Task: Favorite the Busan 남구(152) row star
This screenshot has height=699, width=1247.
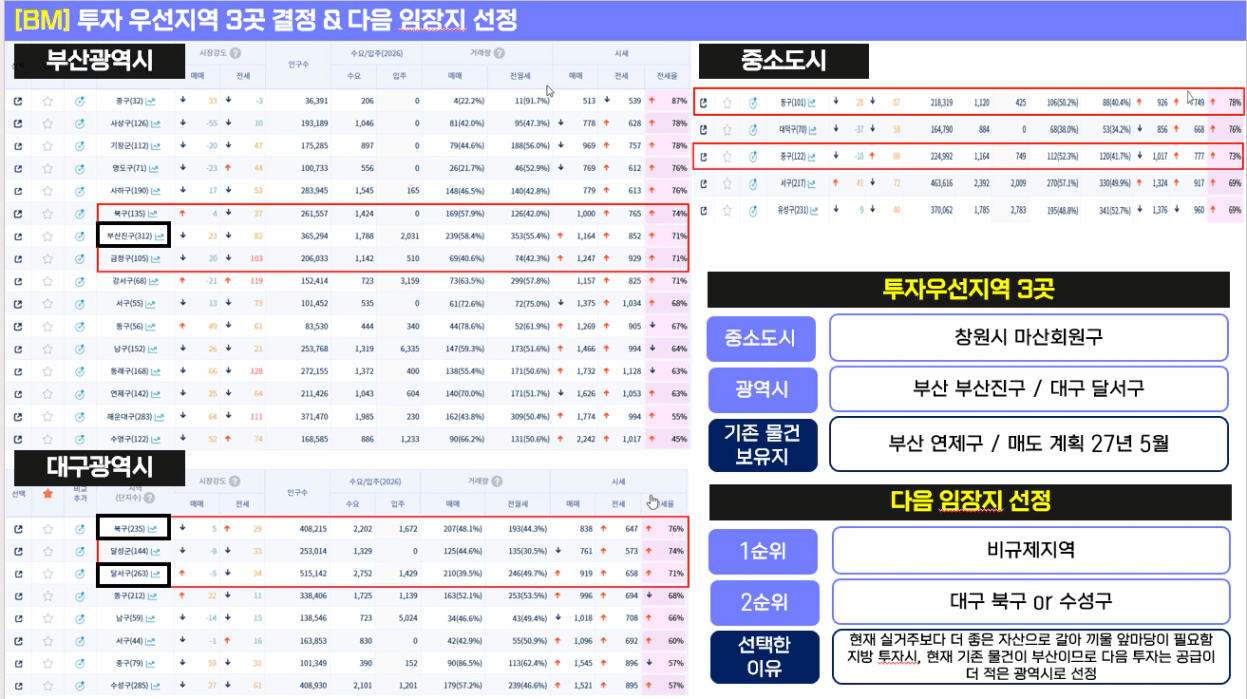Action: point(47,348)
